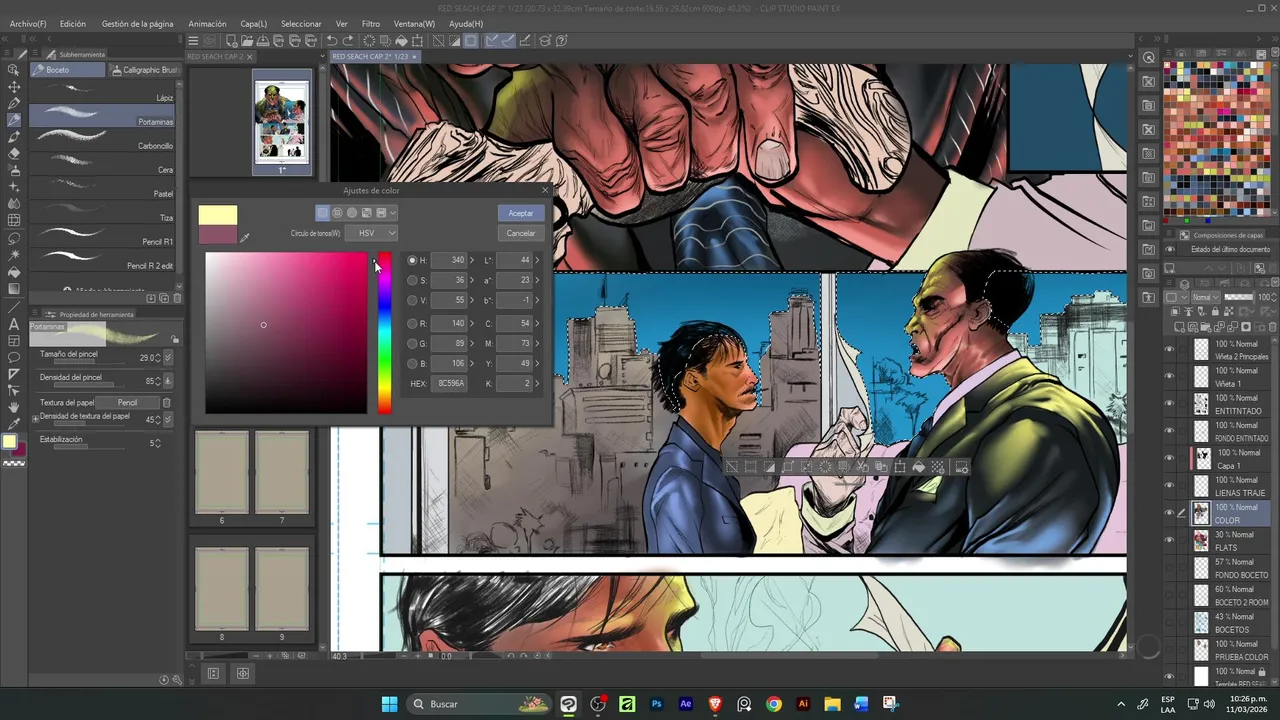Click the Cancelar button
The width and height of the screenshot is (1280, 720).
click(x=520, y=233)
